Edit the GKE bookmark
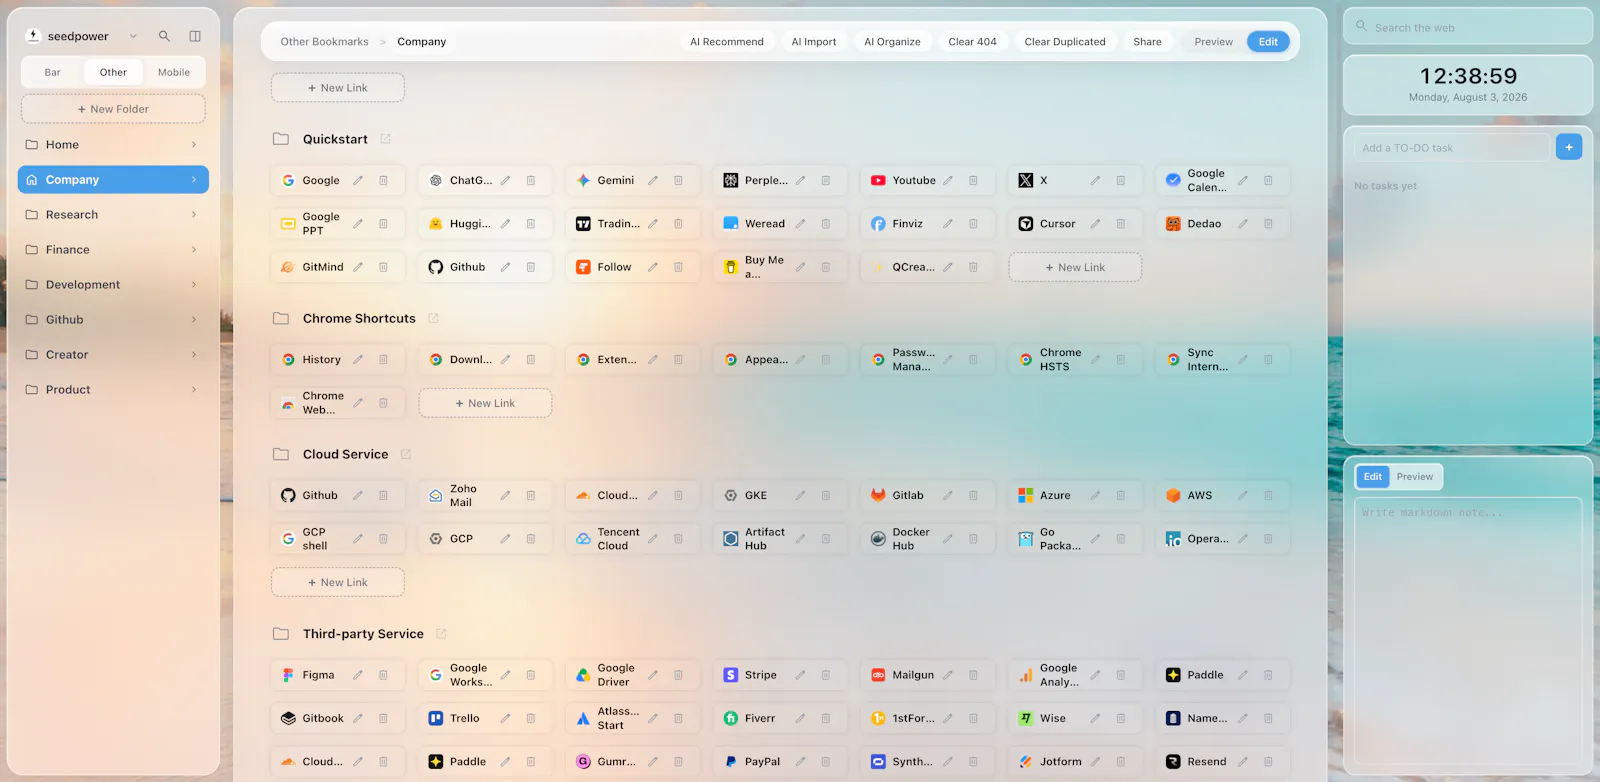The width and height of the screenshot is (1600, 782). click(800, 496)
